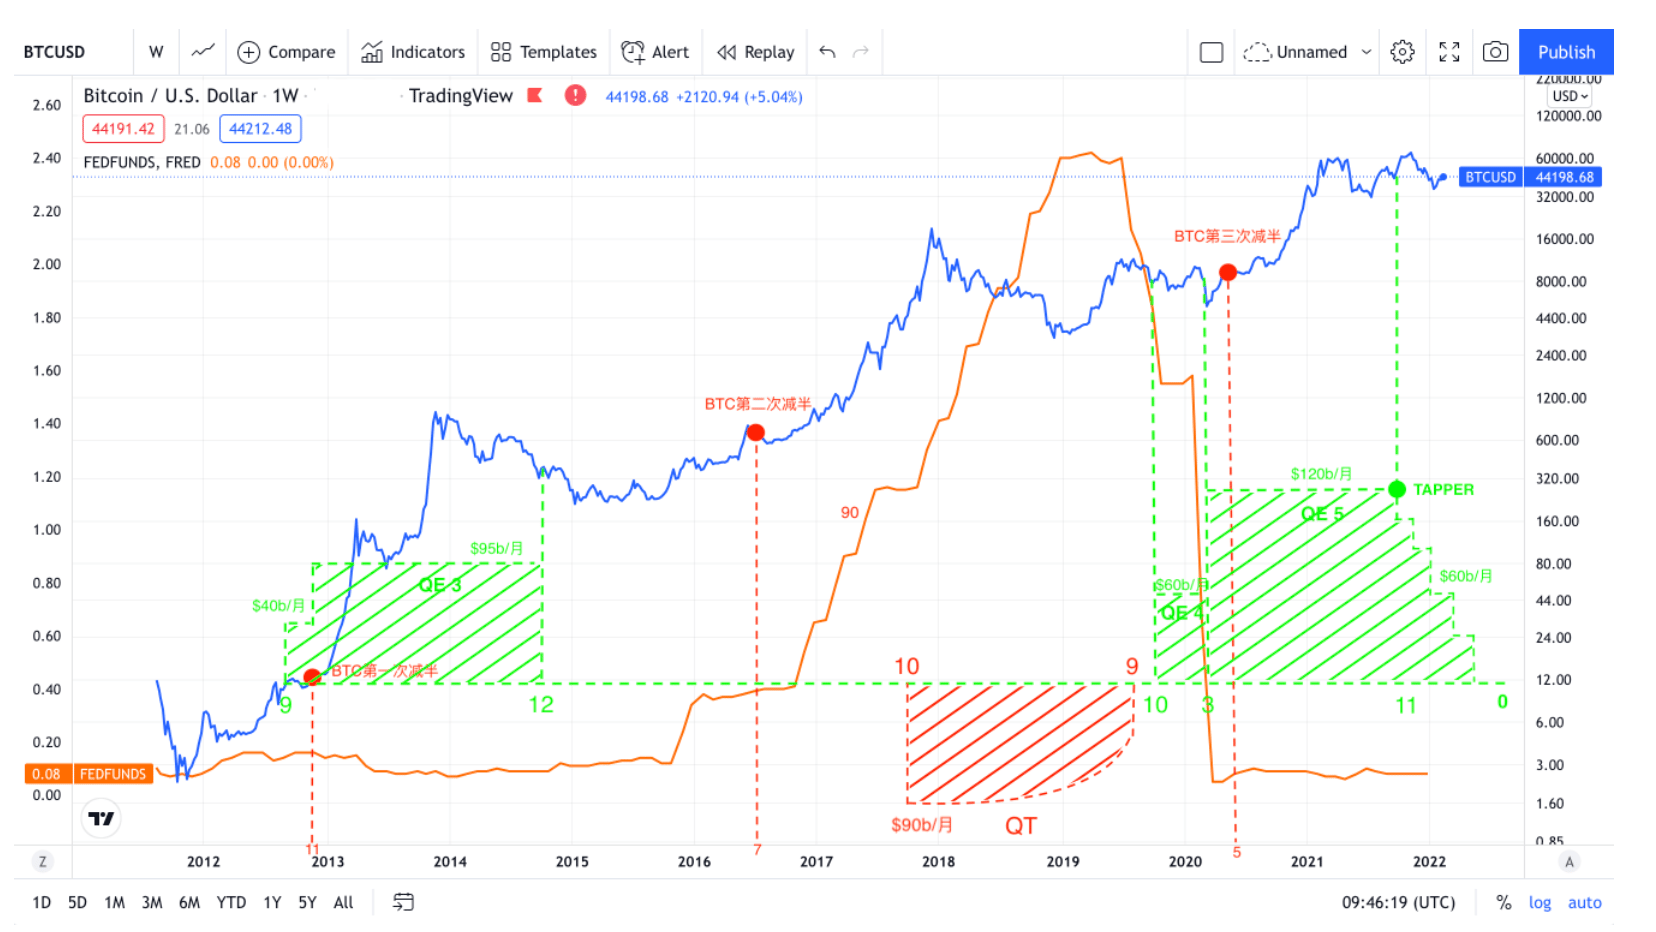Viewport: 1656px width, 932px height.
Task: Redo the chart action
Action: [861, 52]
